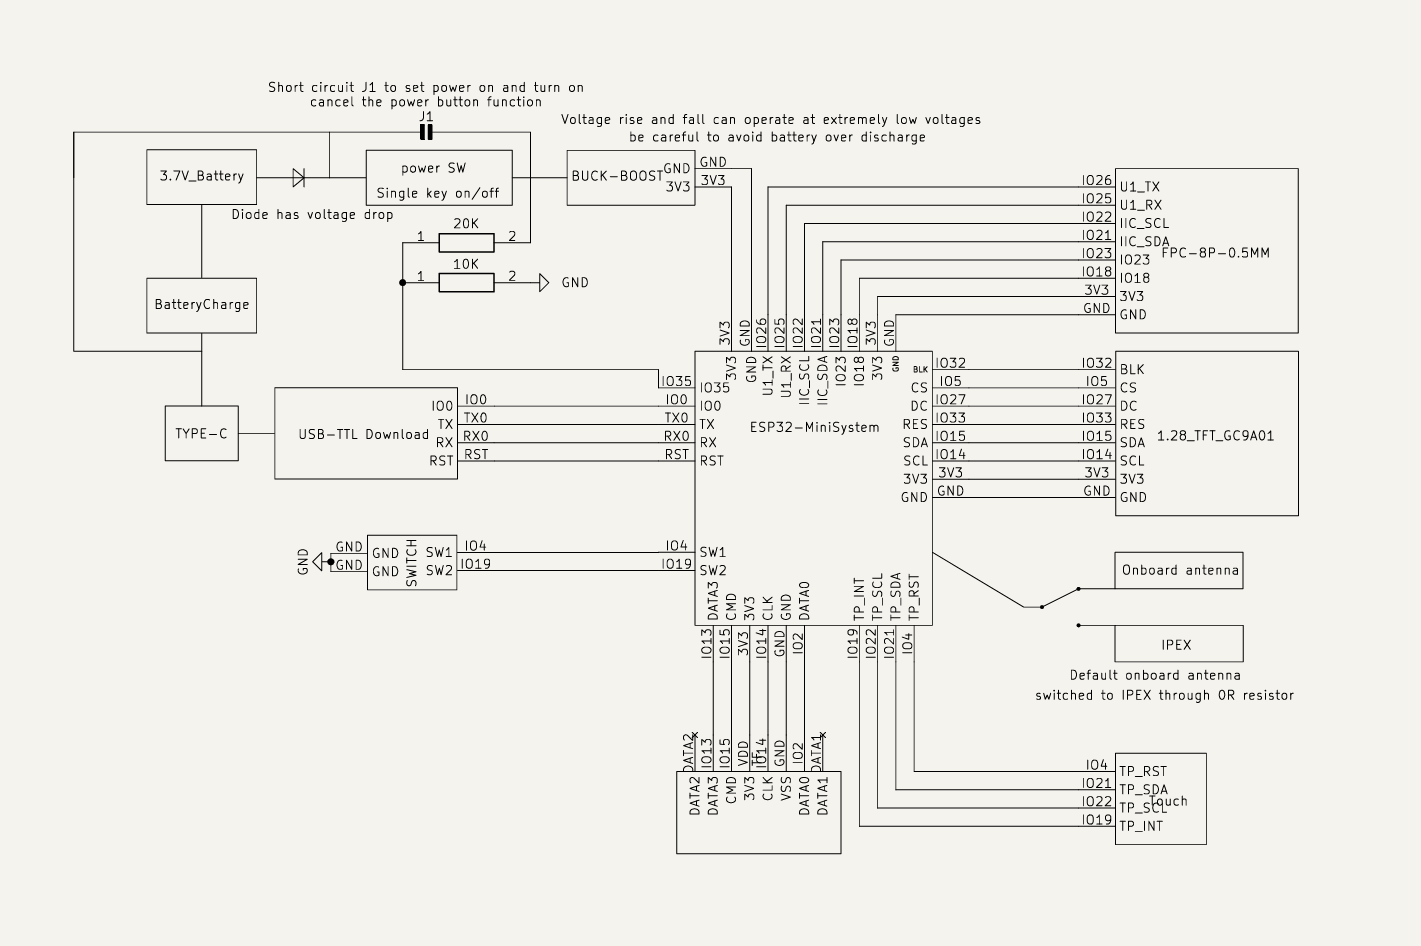Click the junction dot between the resistors
The width and height of the screenshot is (1421, 946).
point(402,283)
